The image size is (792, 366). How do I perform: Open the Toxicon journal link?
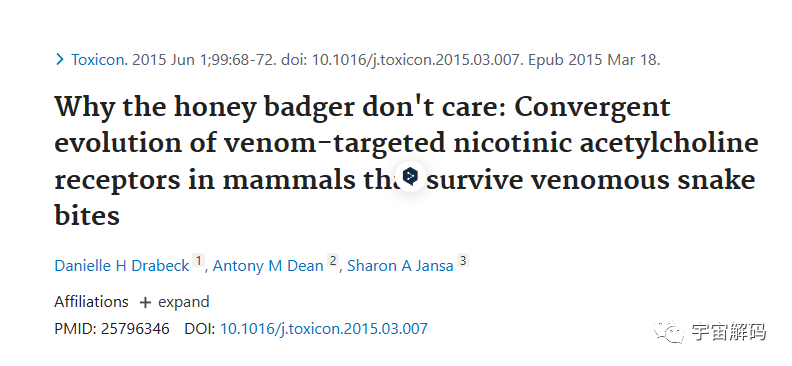click(100, 60)
